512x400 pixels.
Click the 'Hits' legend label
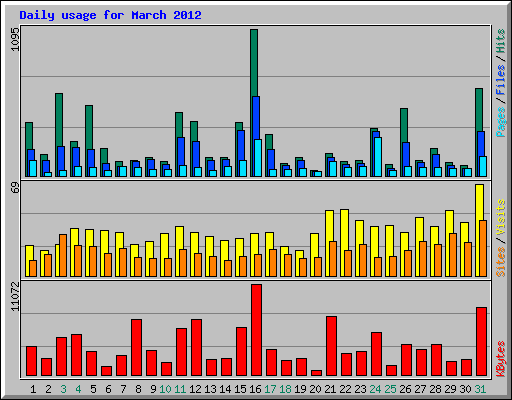point(500,41)
